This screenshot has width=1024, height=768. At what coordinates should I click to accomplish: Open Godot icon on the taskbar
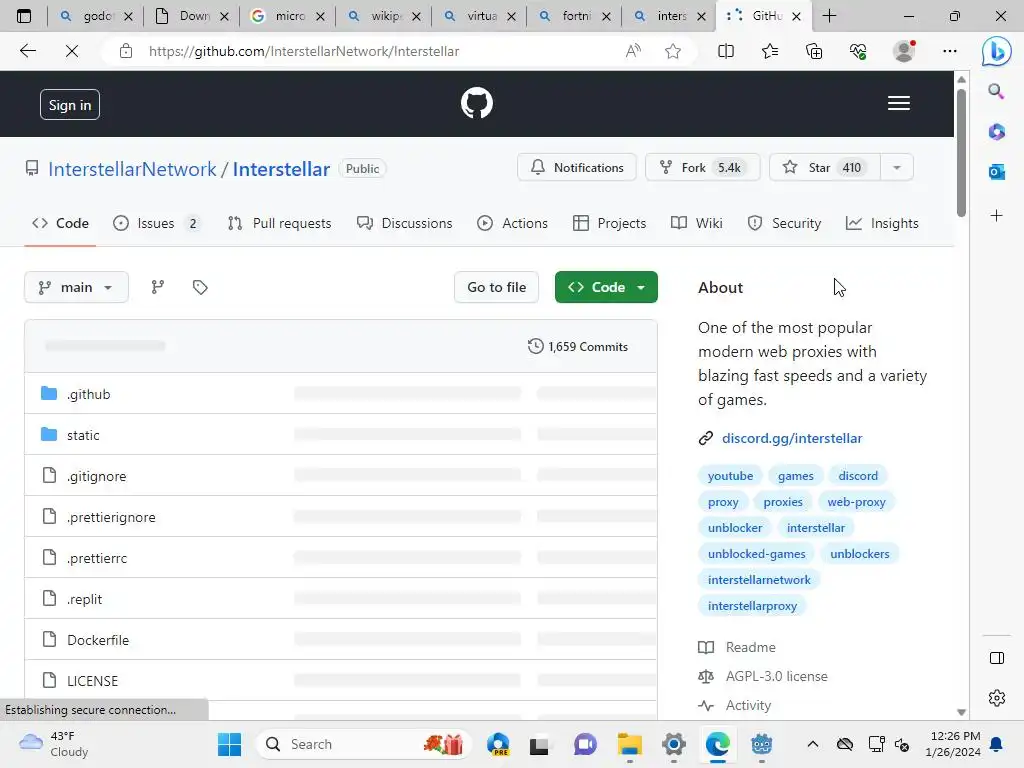[761, 744]
